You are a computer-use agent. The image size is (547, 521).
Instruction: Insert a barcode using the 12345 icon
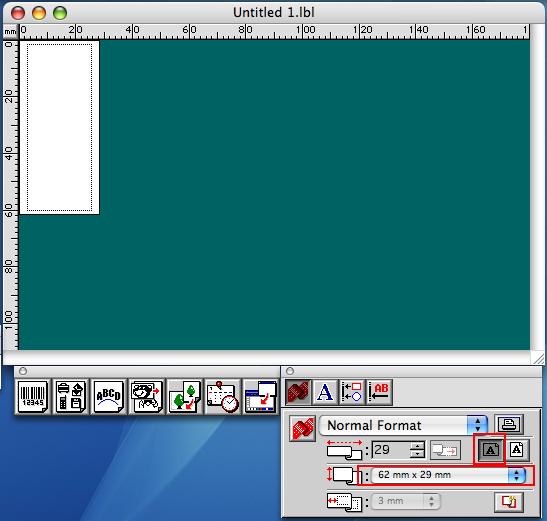click(33, 396)
